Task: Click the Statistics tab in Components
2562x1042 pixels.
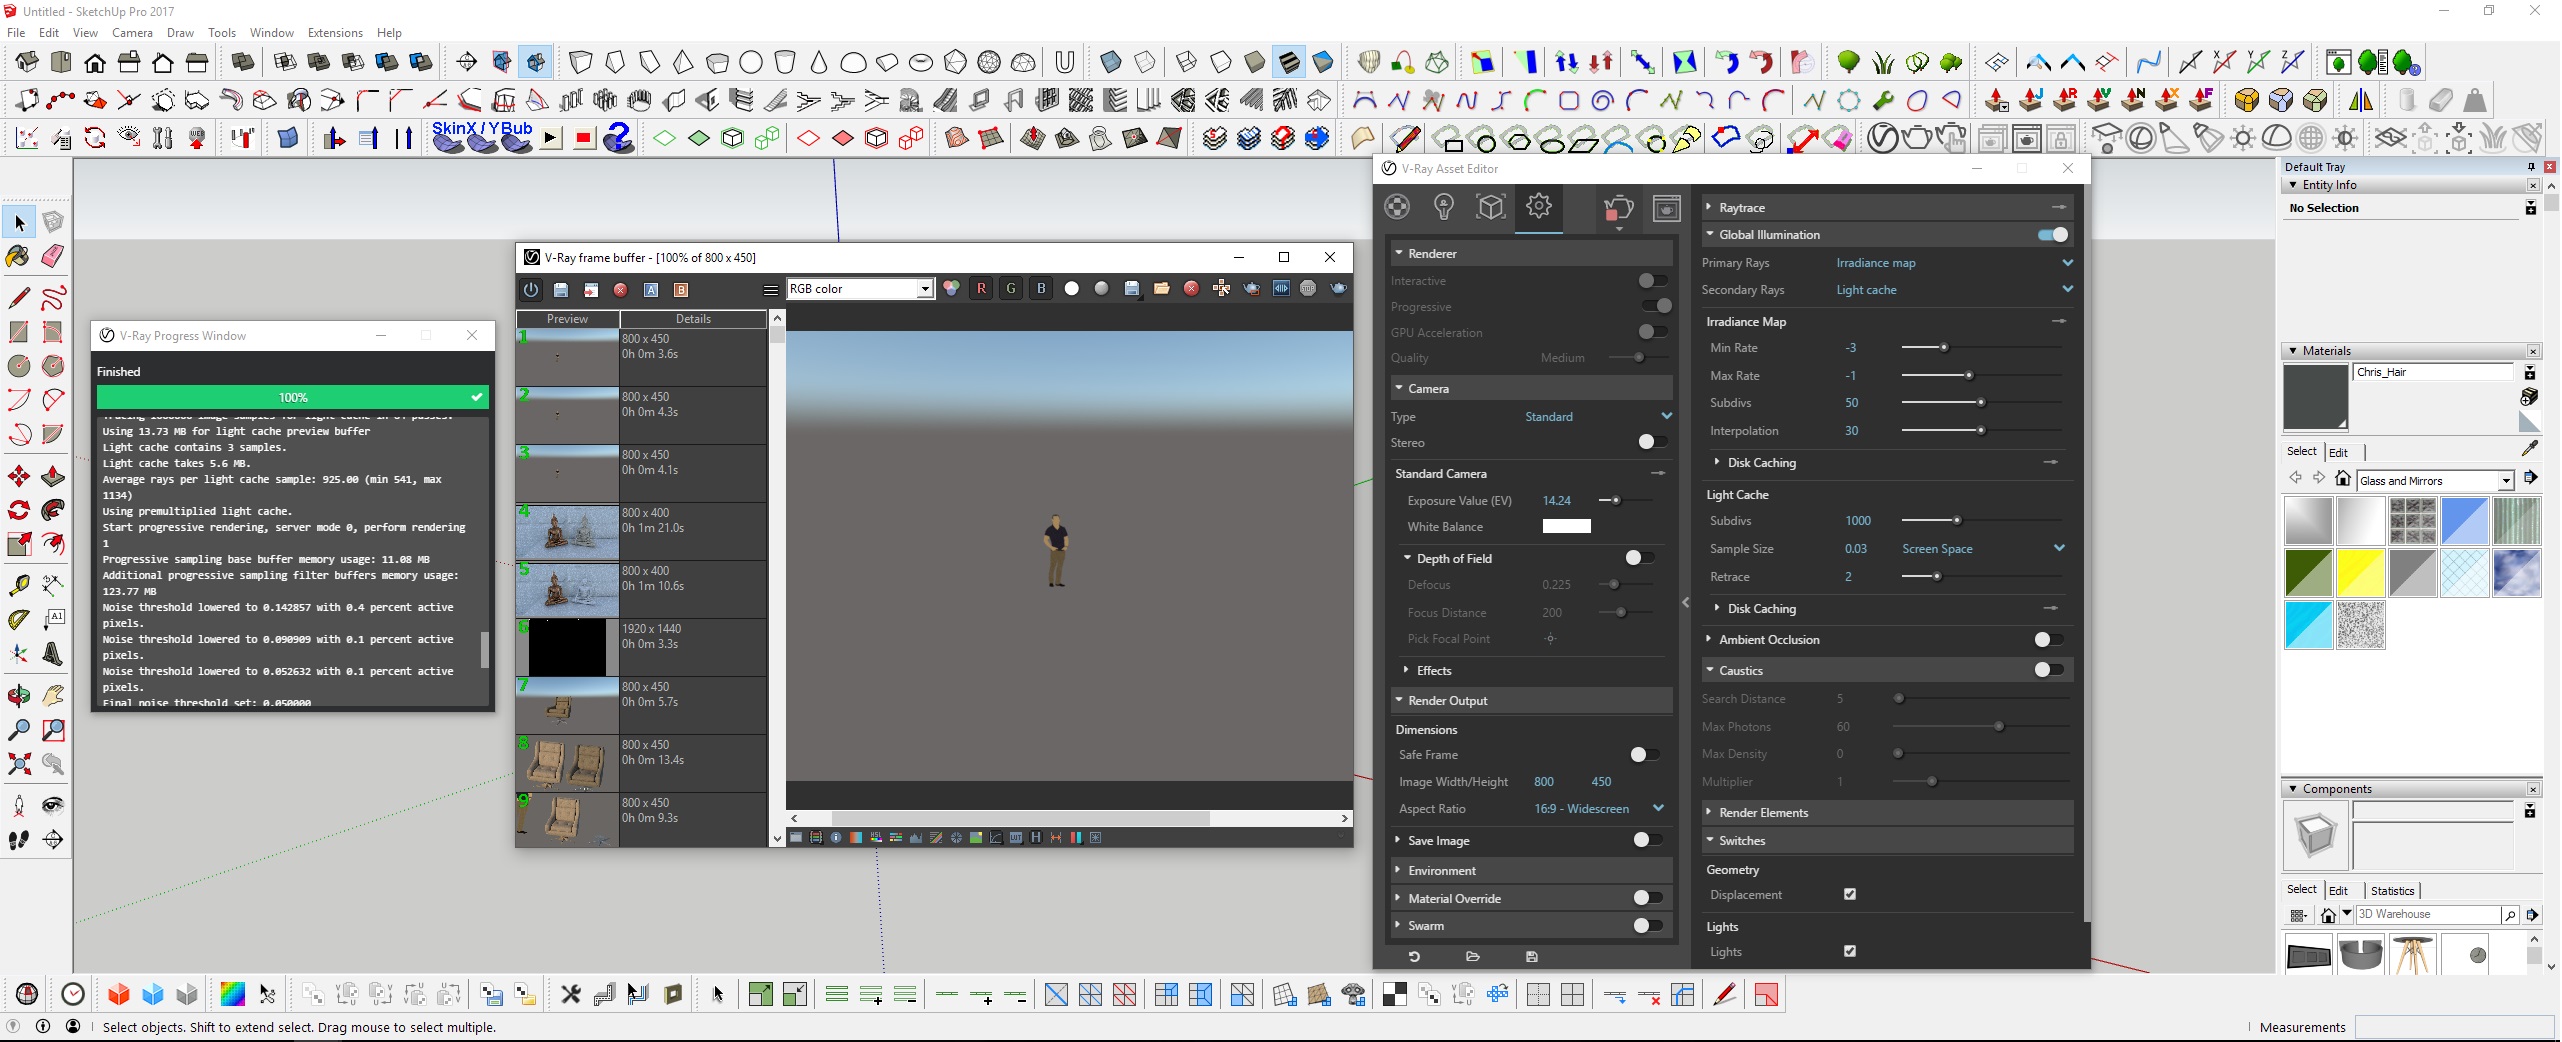Action: [2392, 891]
